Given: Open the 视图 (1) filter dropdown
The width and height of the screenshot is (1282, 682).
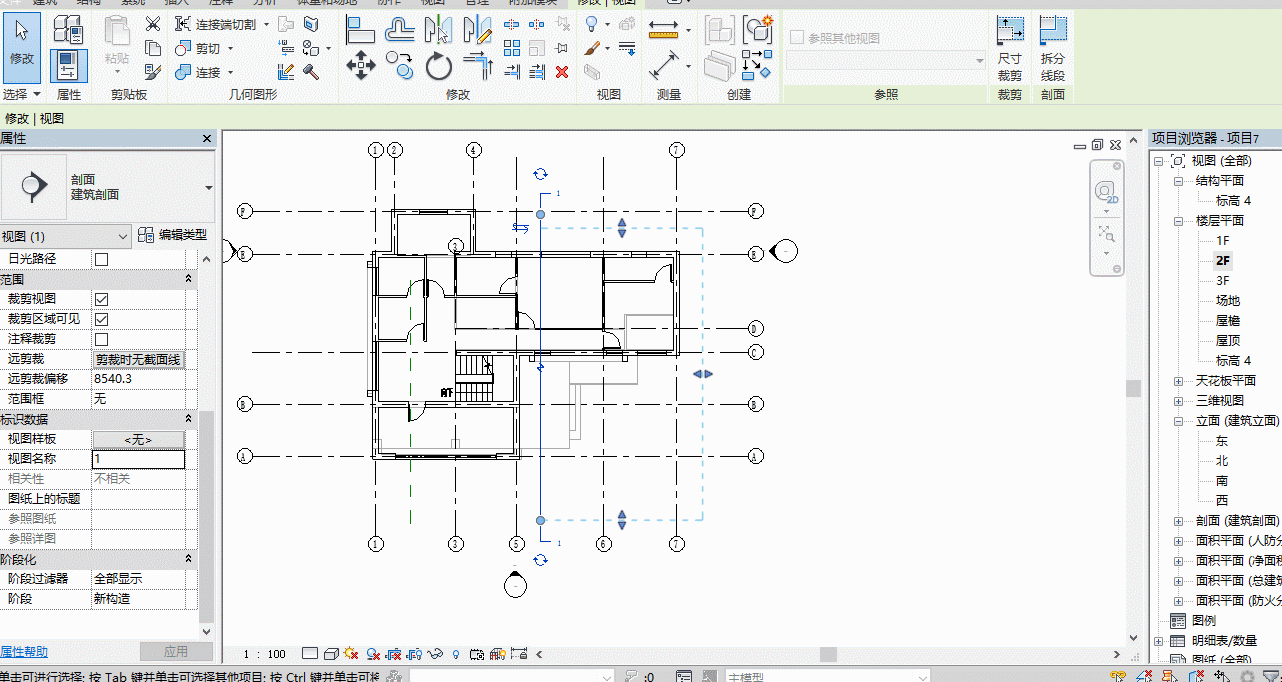Looking at the screenshot, I should point(66,236).
